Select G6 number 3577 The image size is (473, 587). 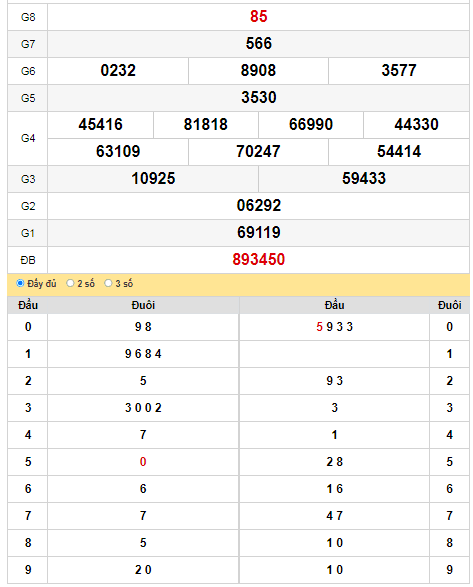pyautogui.click(x=399, y=70)
